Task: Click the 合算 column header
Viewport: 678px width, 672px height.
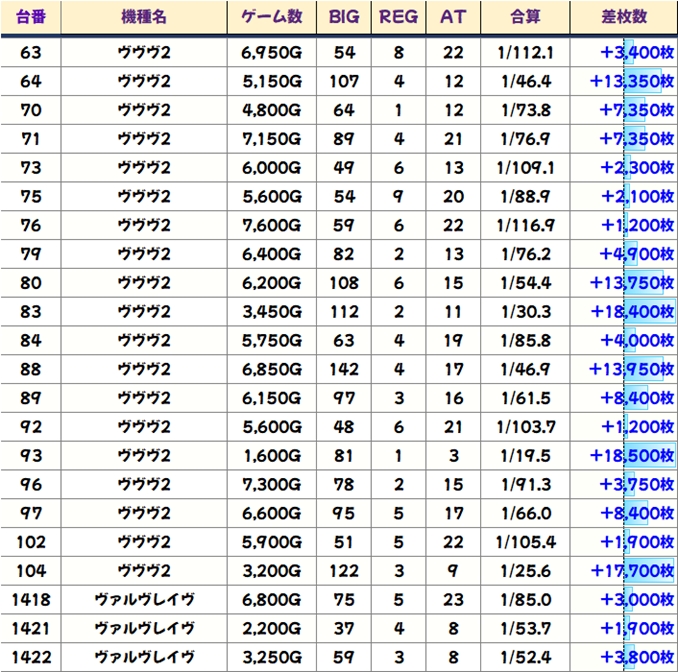Action: click(524, 17)
